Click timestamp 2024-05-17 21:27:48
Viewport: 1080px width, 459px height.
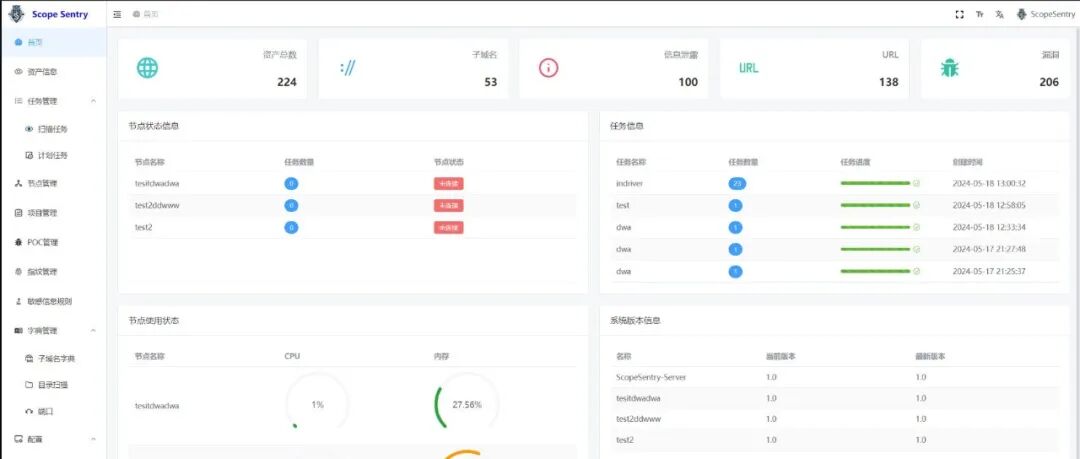click(x=989, y=249)
